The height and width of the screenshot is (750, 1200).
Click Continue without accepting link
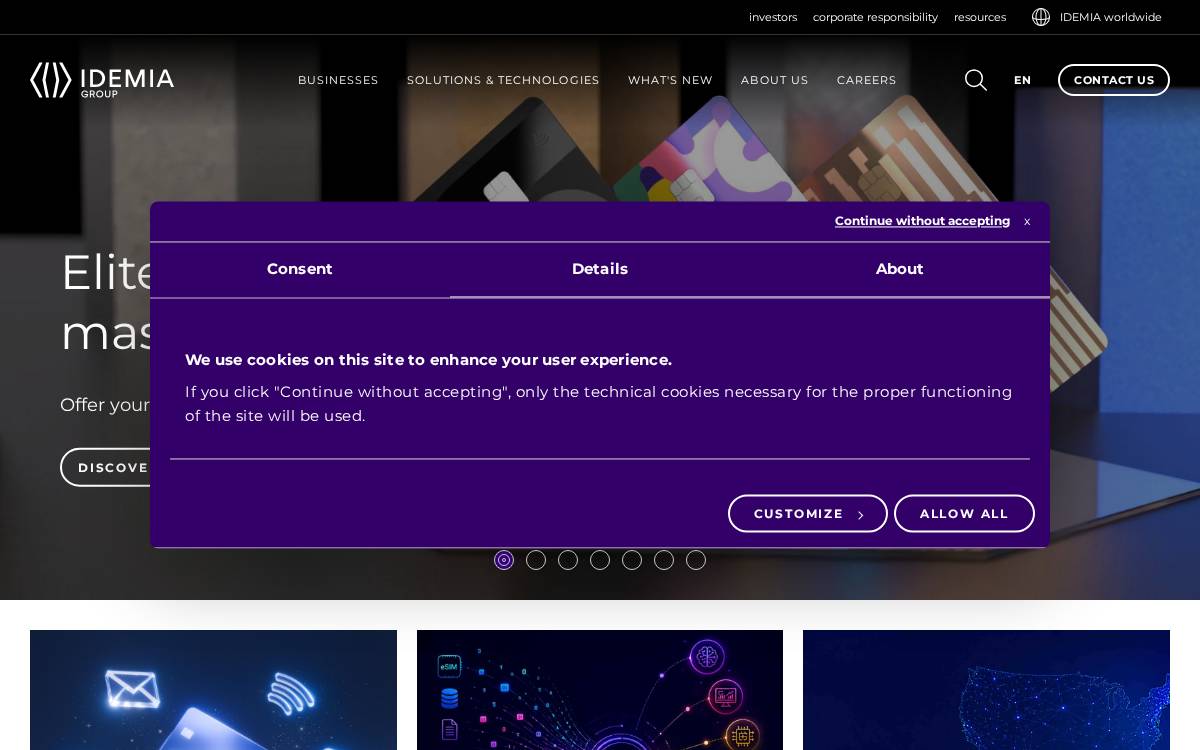pyautogui.click(x=922, y=221)
